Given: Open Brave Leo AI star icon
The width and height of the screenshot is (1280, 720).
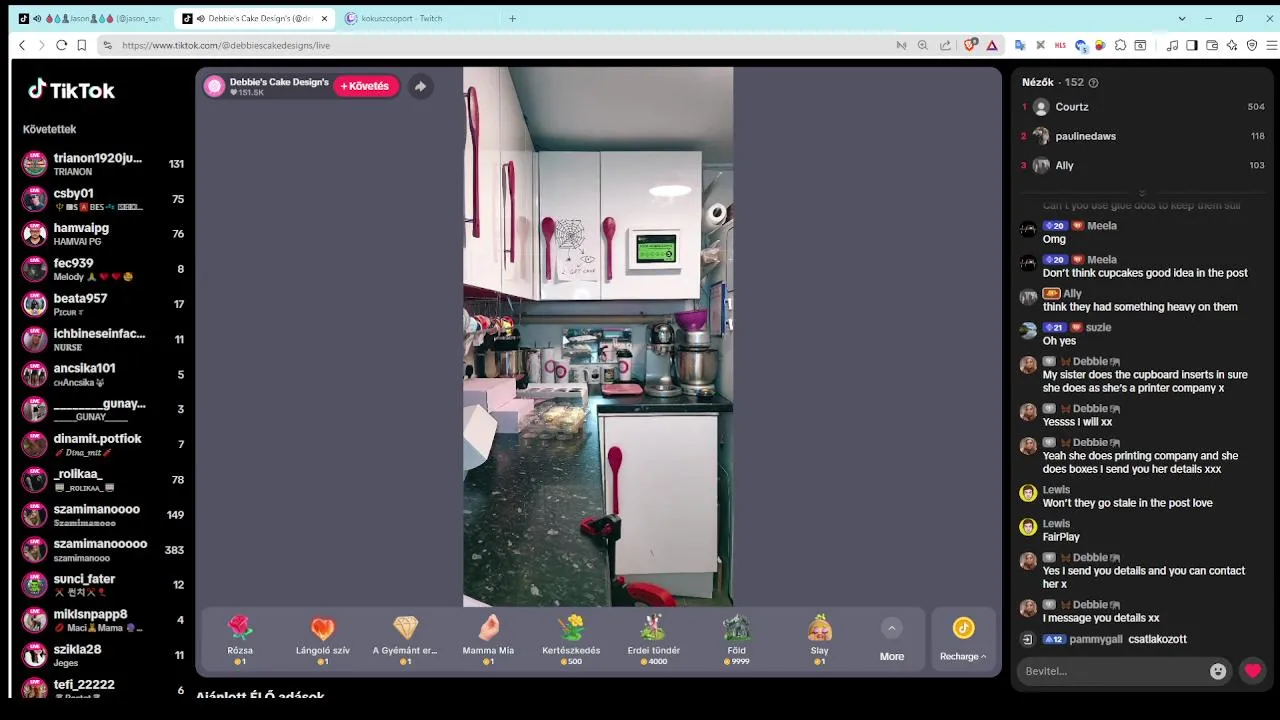Looking at the screenshot, I should click(1232, 45).
